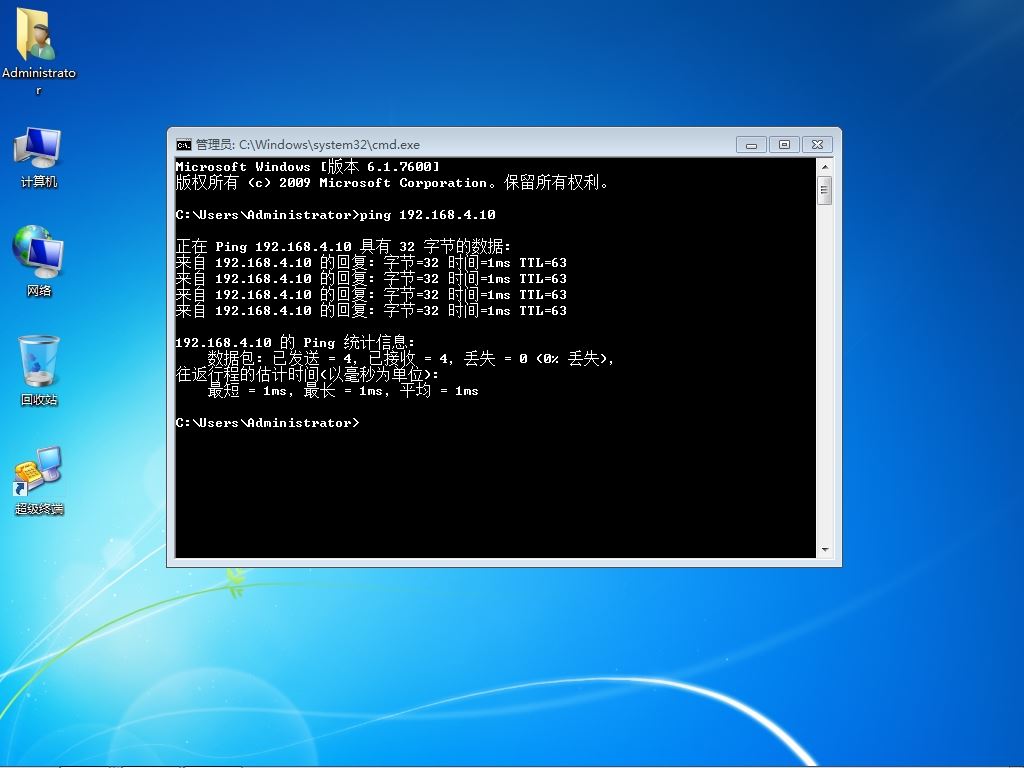Close the cmd.exe window

(x=817, y=144)
